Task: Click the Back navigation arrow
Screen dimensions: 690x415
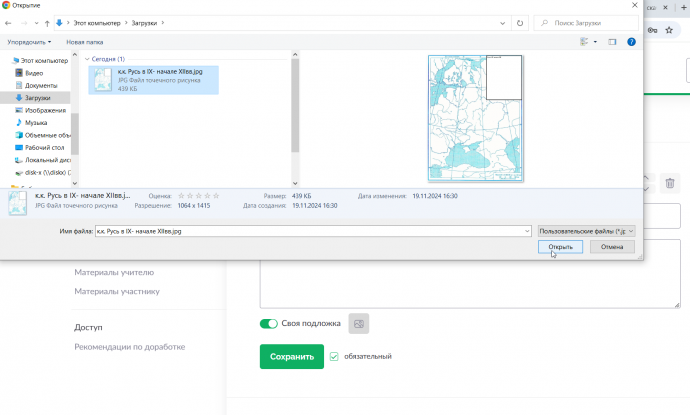Action: [10, 22]
